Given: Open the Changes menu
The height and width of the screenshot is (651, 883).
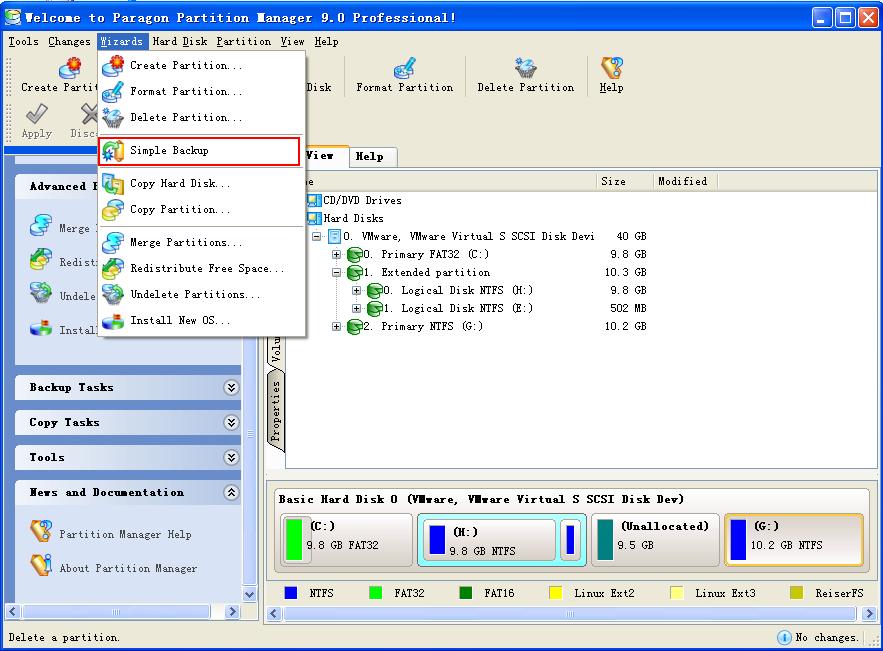Looking at the screenshot, I should coord(69,42).
